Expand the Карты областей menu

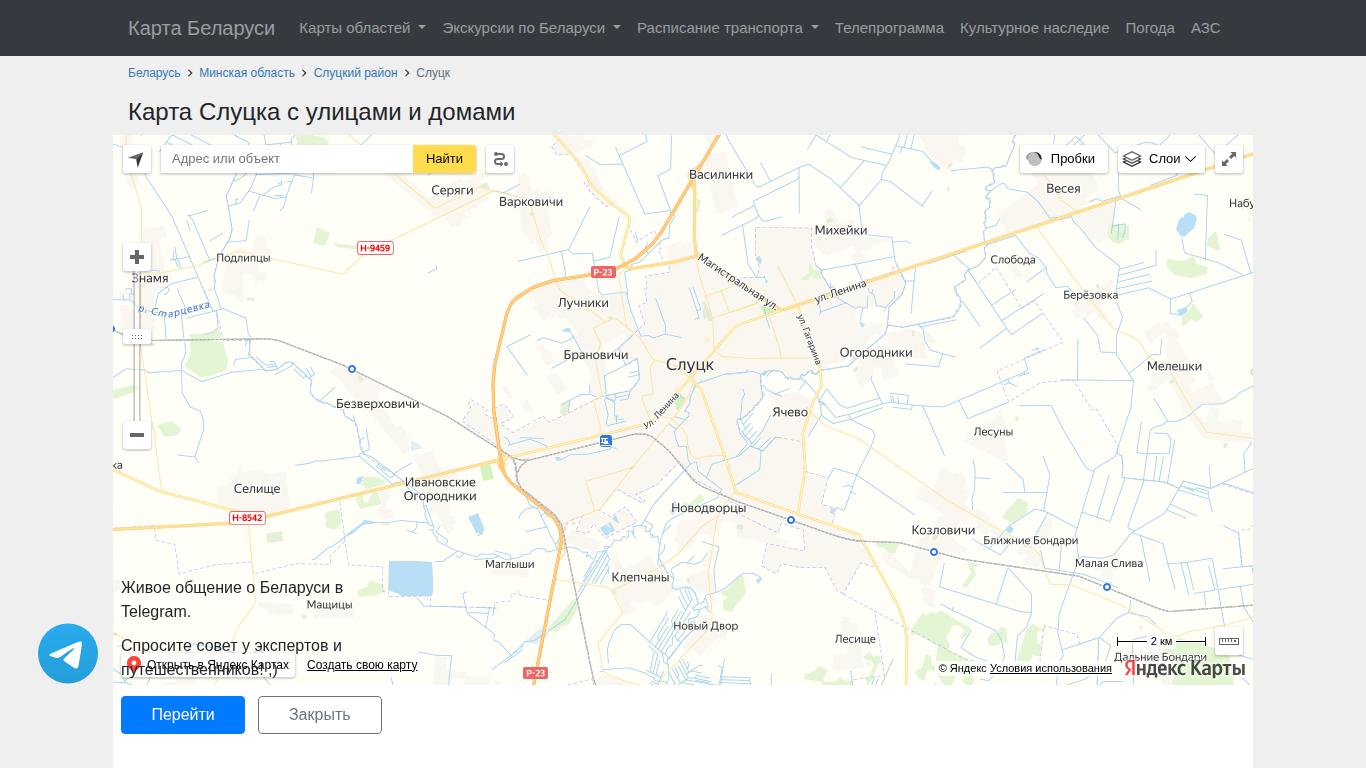362,28
